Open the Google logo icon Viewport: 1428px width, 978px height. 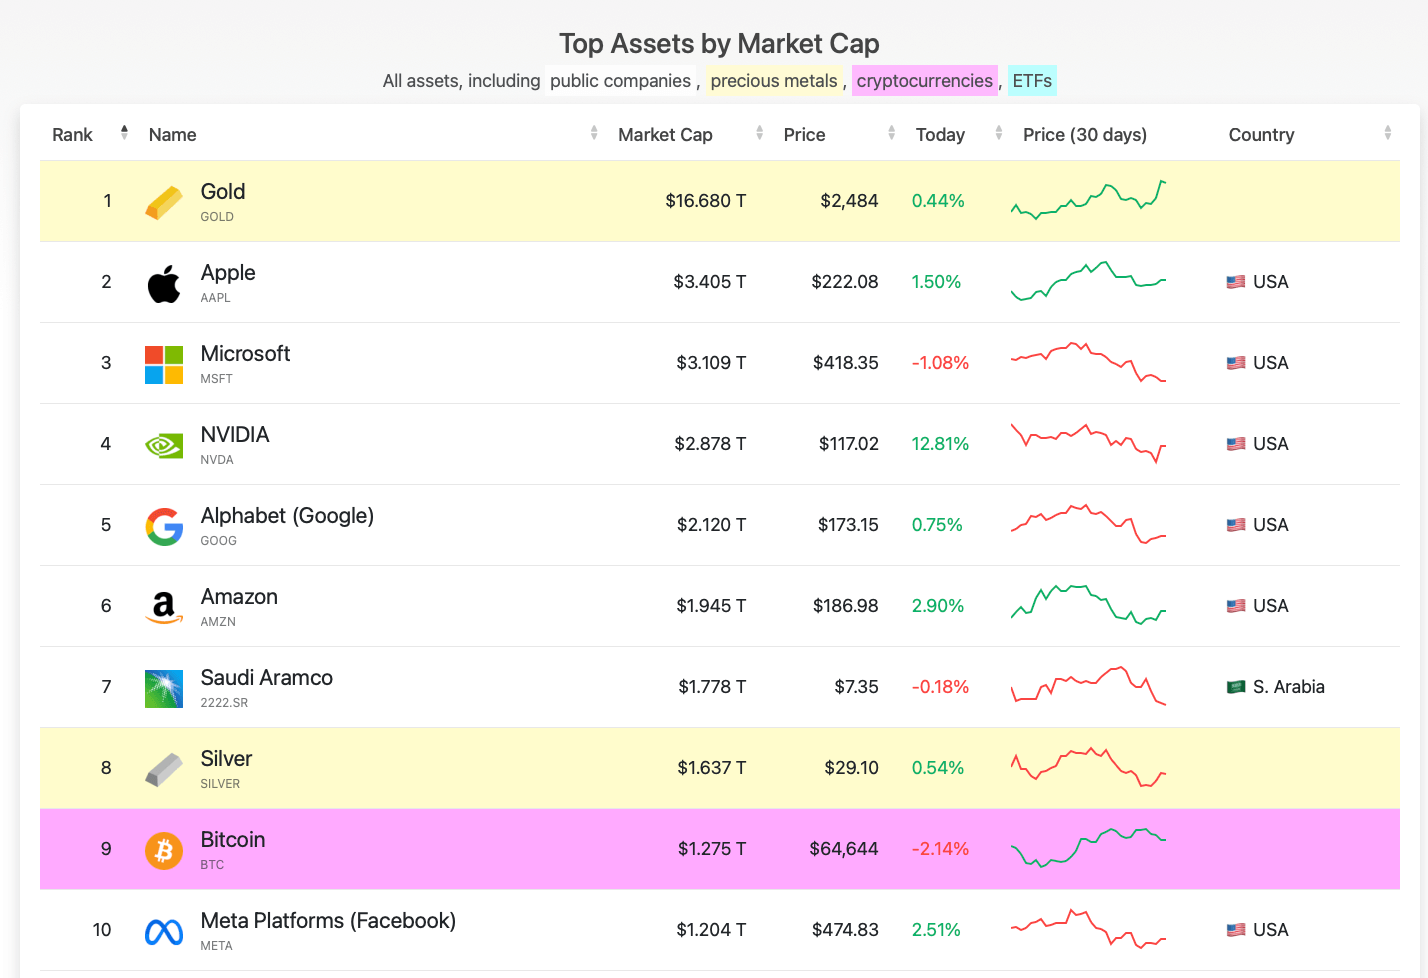tap(164, 526)
